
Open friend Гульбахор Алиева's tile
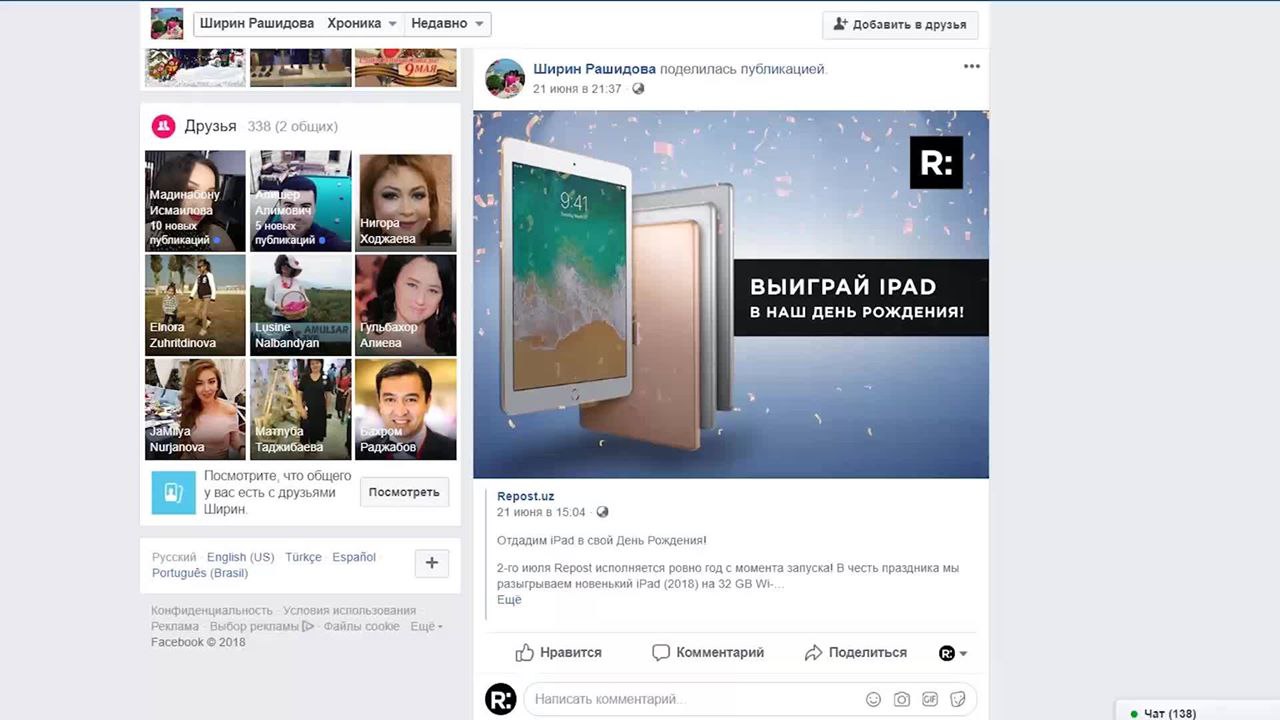405,305
